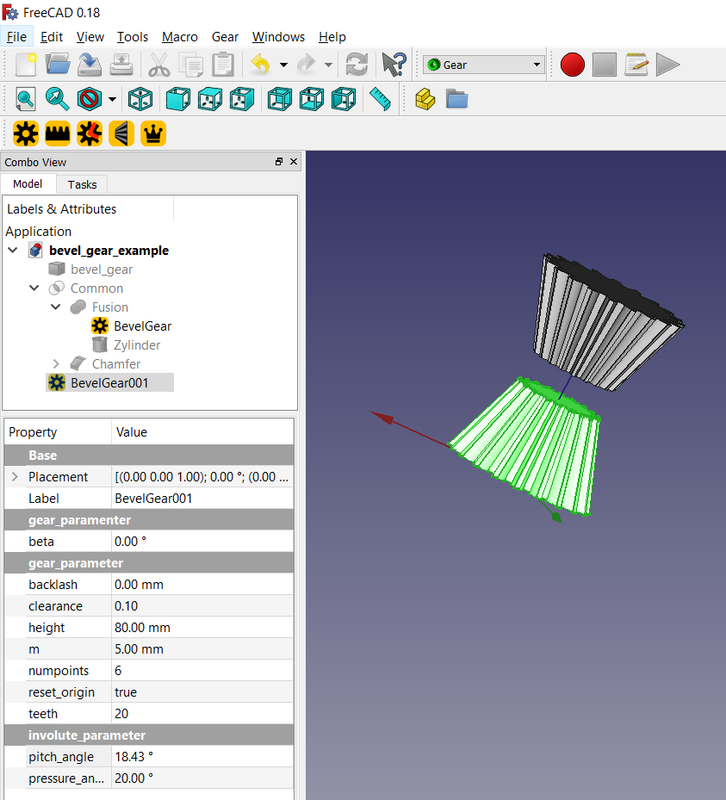Select the BevelGear tree item
The height and width of the screenshot is (800, 726).
pos(142,326)
